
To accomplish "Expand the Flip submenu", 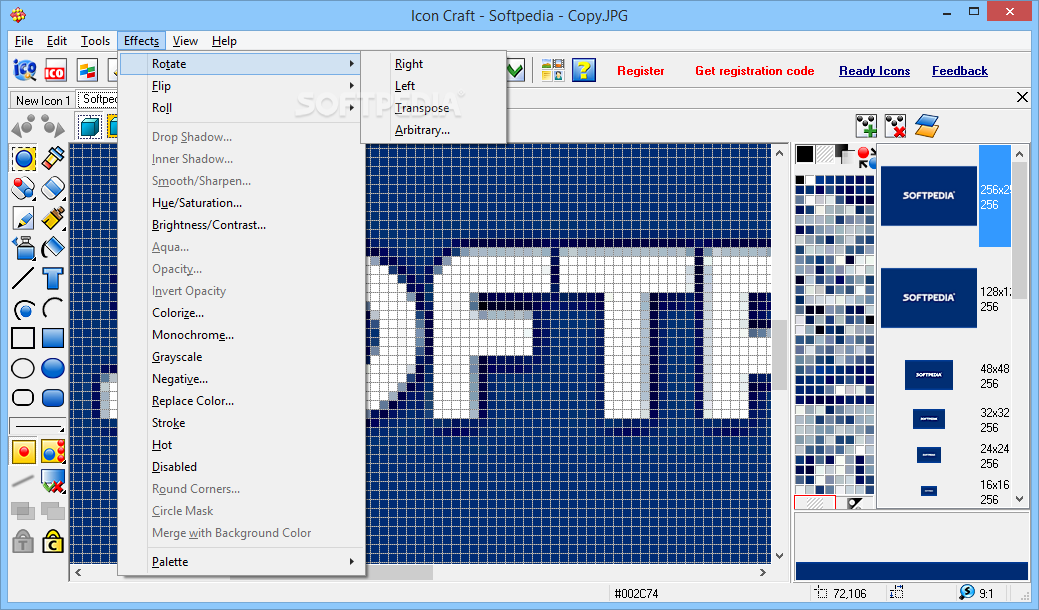I will (241, 86).
